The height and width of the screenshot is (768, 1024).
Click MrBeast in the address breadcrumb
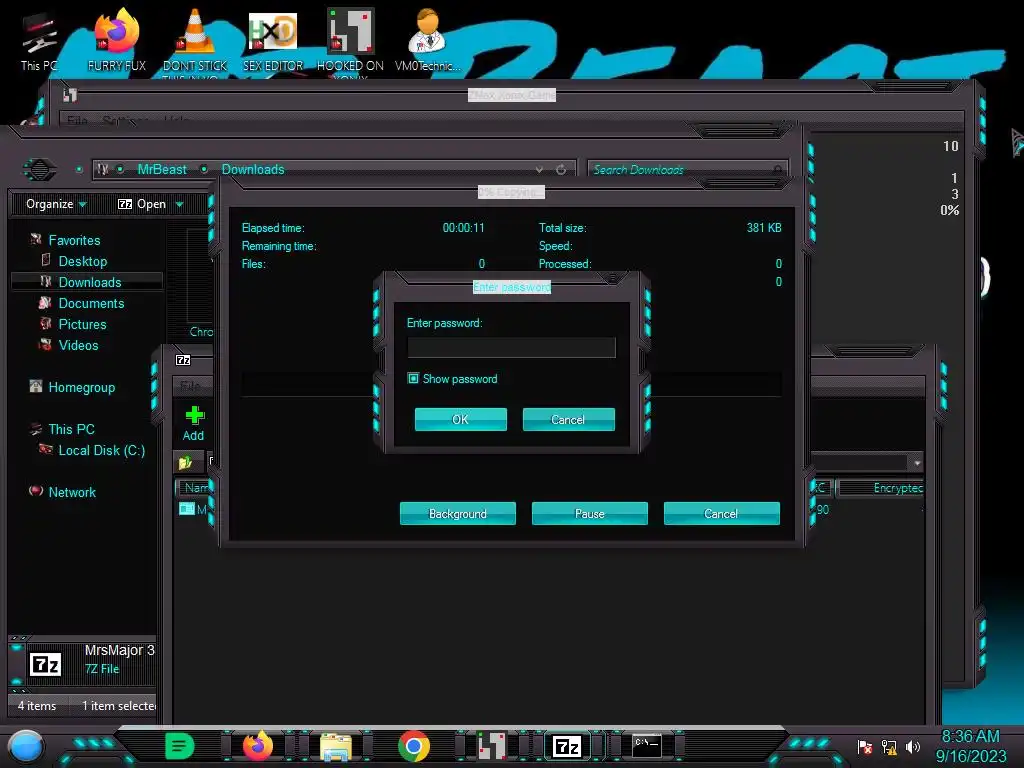click(162, 170)
